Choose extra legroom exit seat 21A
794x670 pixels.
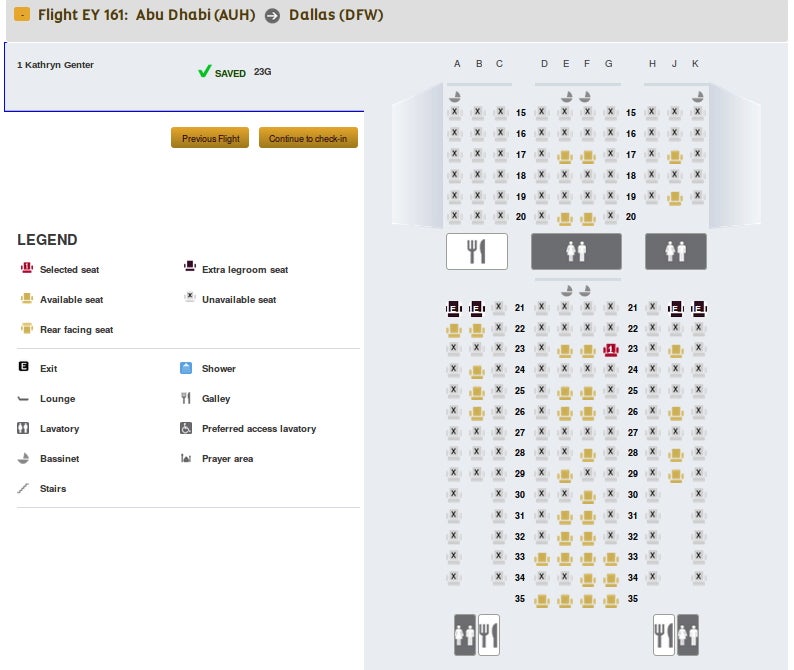tap(454, 308)
